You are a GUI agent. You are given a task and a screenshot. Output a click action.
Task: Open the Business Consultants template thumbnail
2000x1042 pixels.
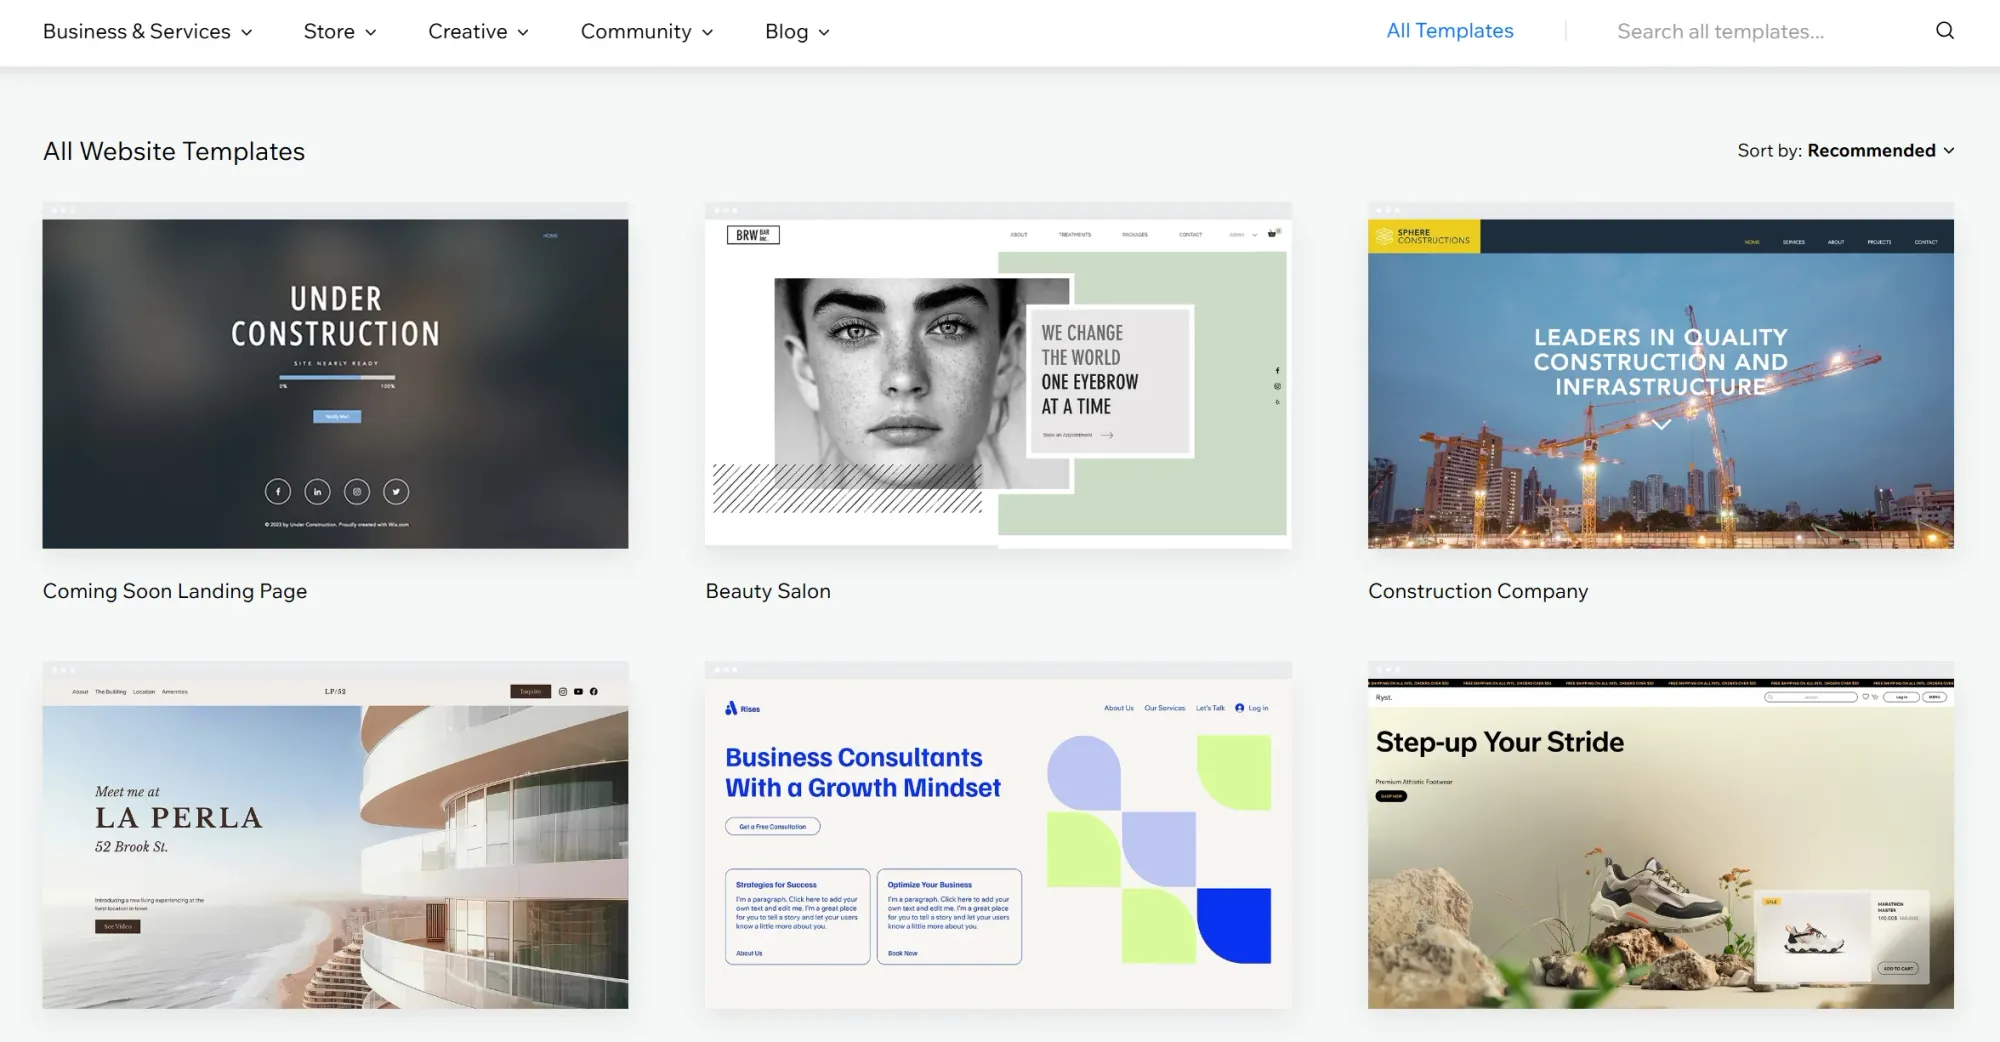(x=998, y=835)
